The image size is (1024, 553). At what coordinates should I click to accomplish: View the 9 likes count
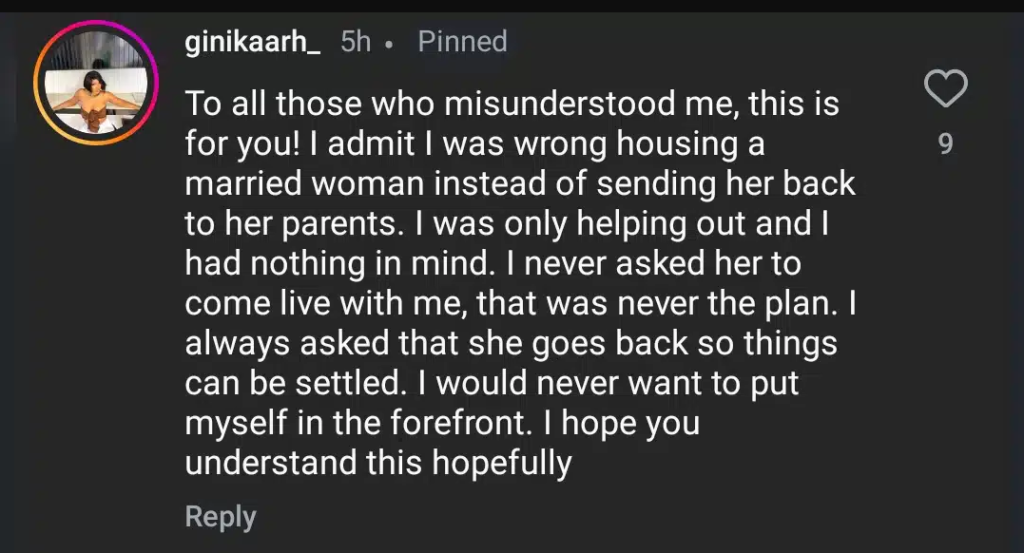tap(945, 146)
